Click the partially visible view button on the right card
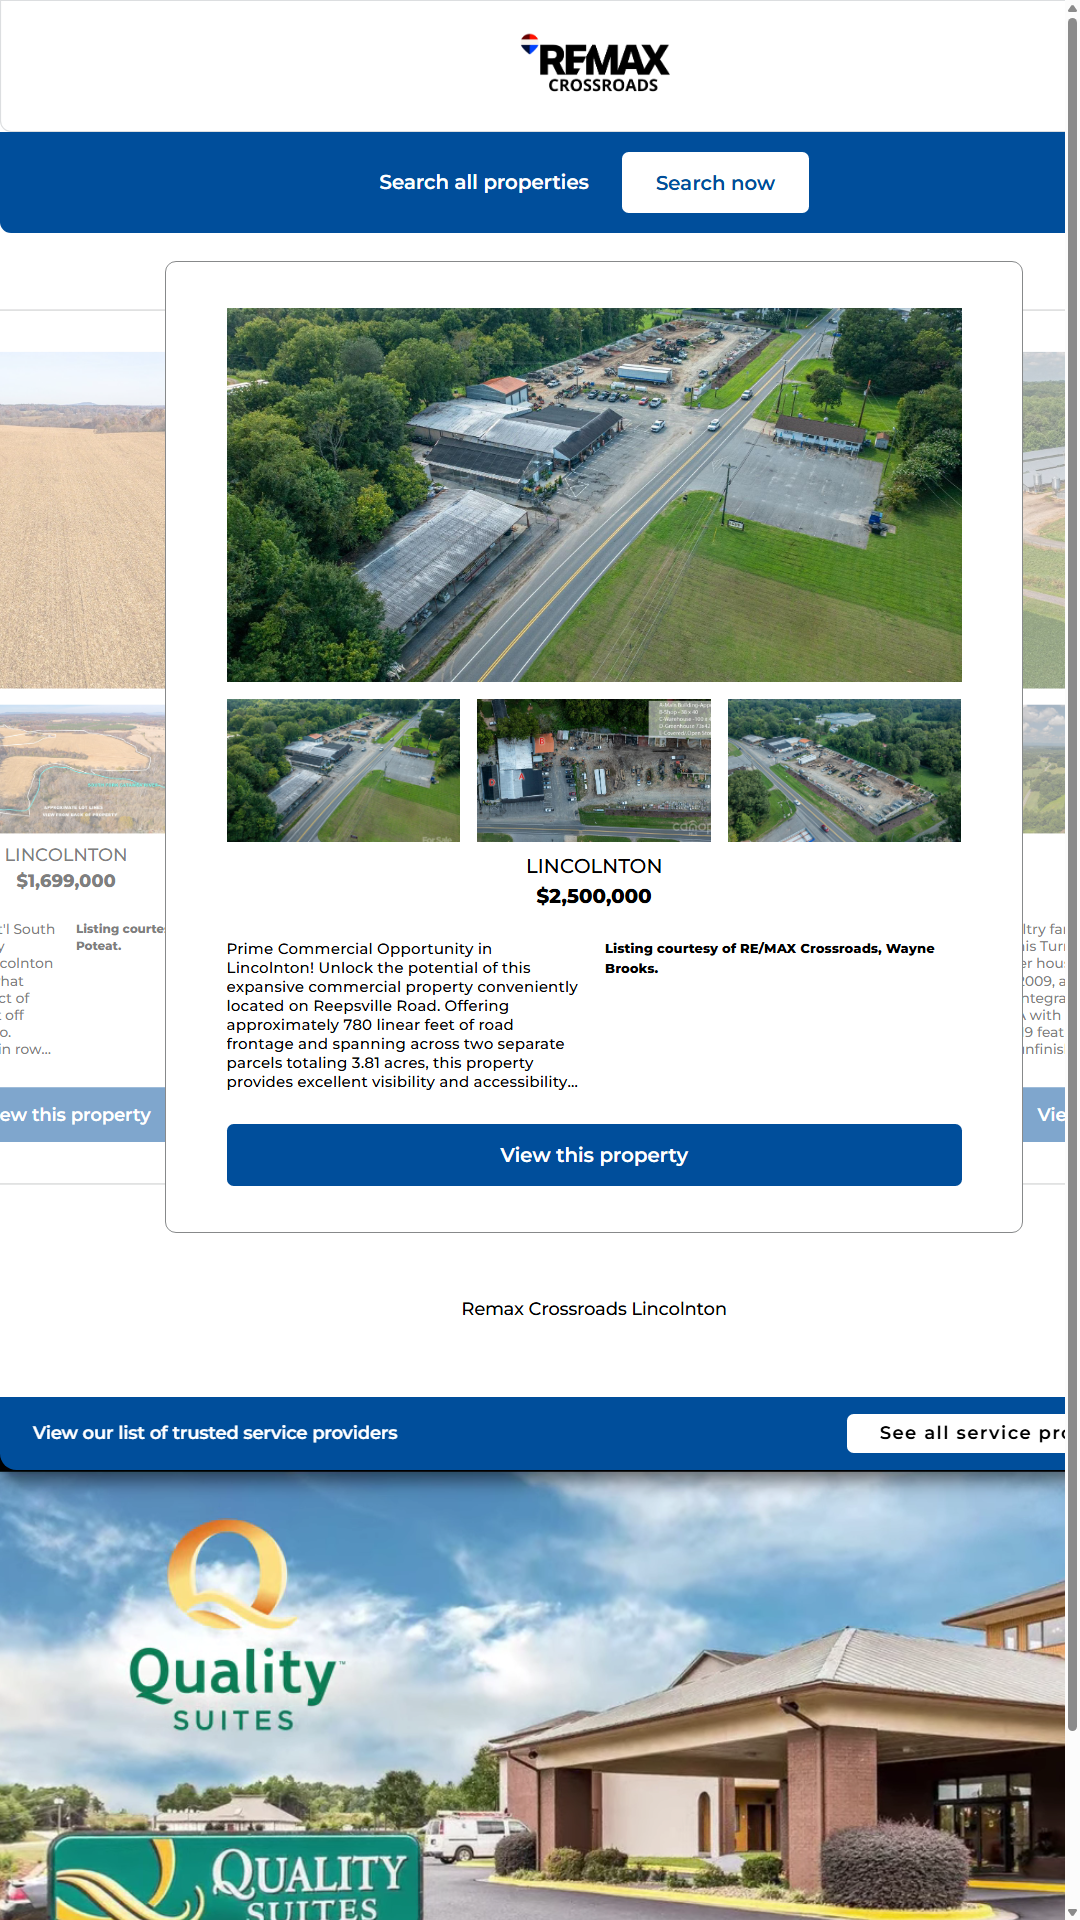 pyautogui.click(x=1045, y=1115)
